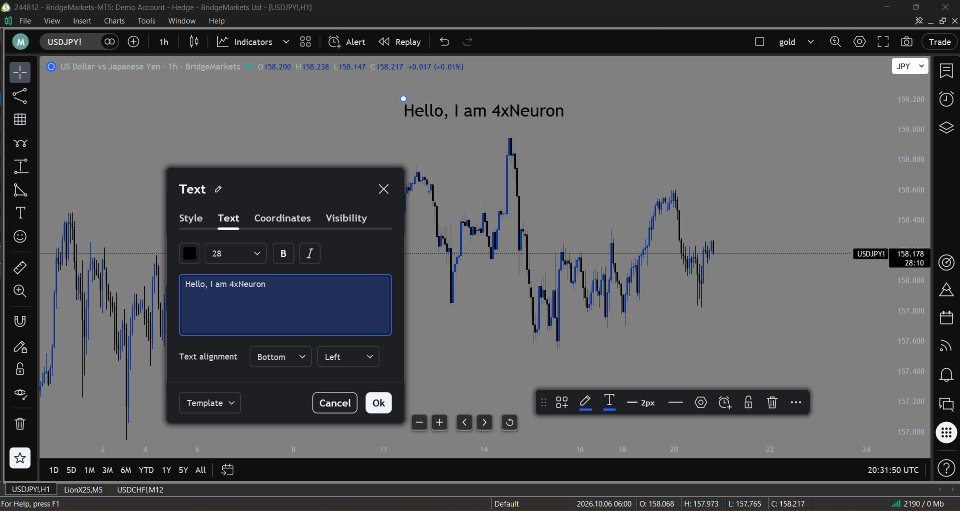Select the crosshair cursor tool

click(x=20, y=72)
